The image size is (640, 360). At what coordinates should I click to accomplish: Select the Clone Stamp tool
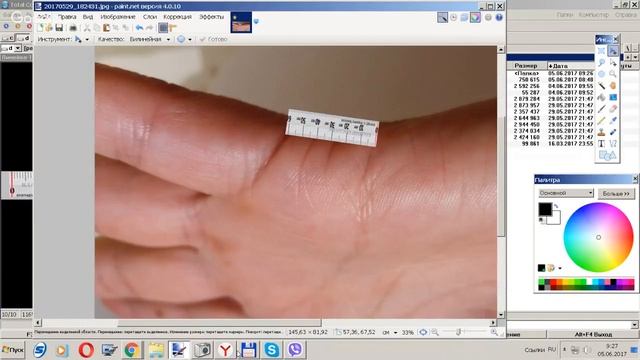[601, 132]
